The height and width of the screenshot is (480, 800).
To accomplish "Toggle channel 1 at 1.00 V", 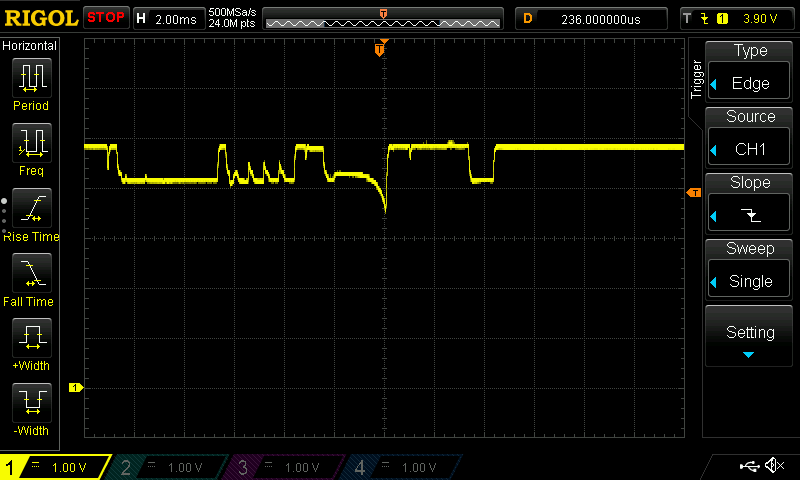I will pyautogui.click(x=55, y=467).
